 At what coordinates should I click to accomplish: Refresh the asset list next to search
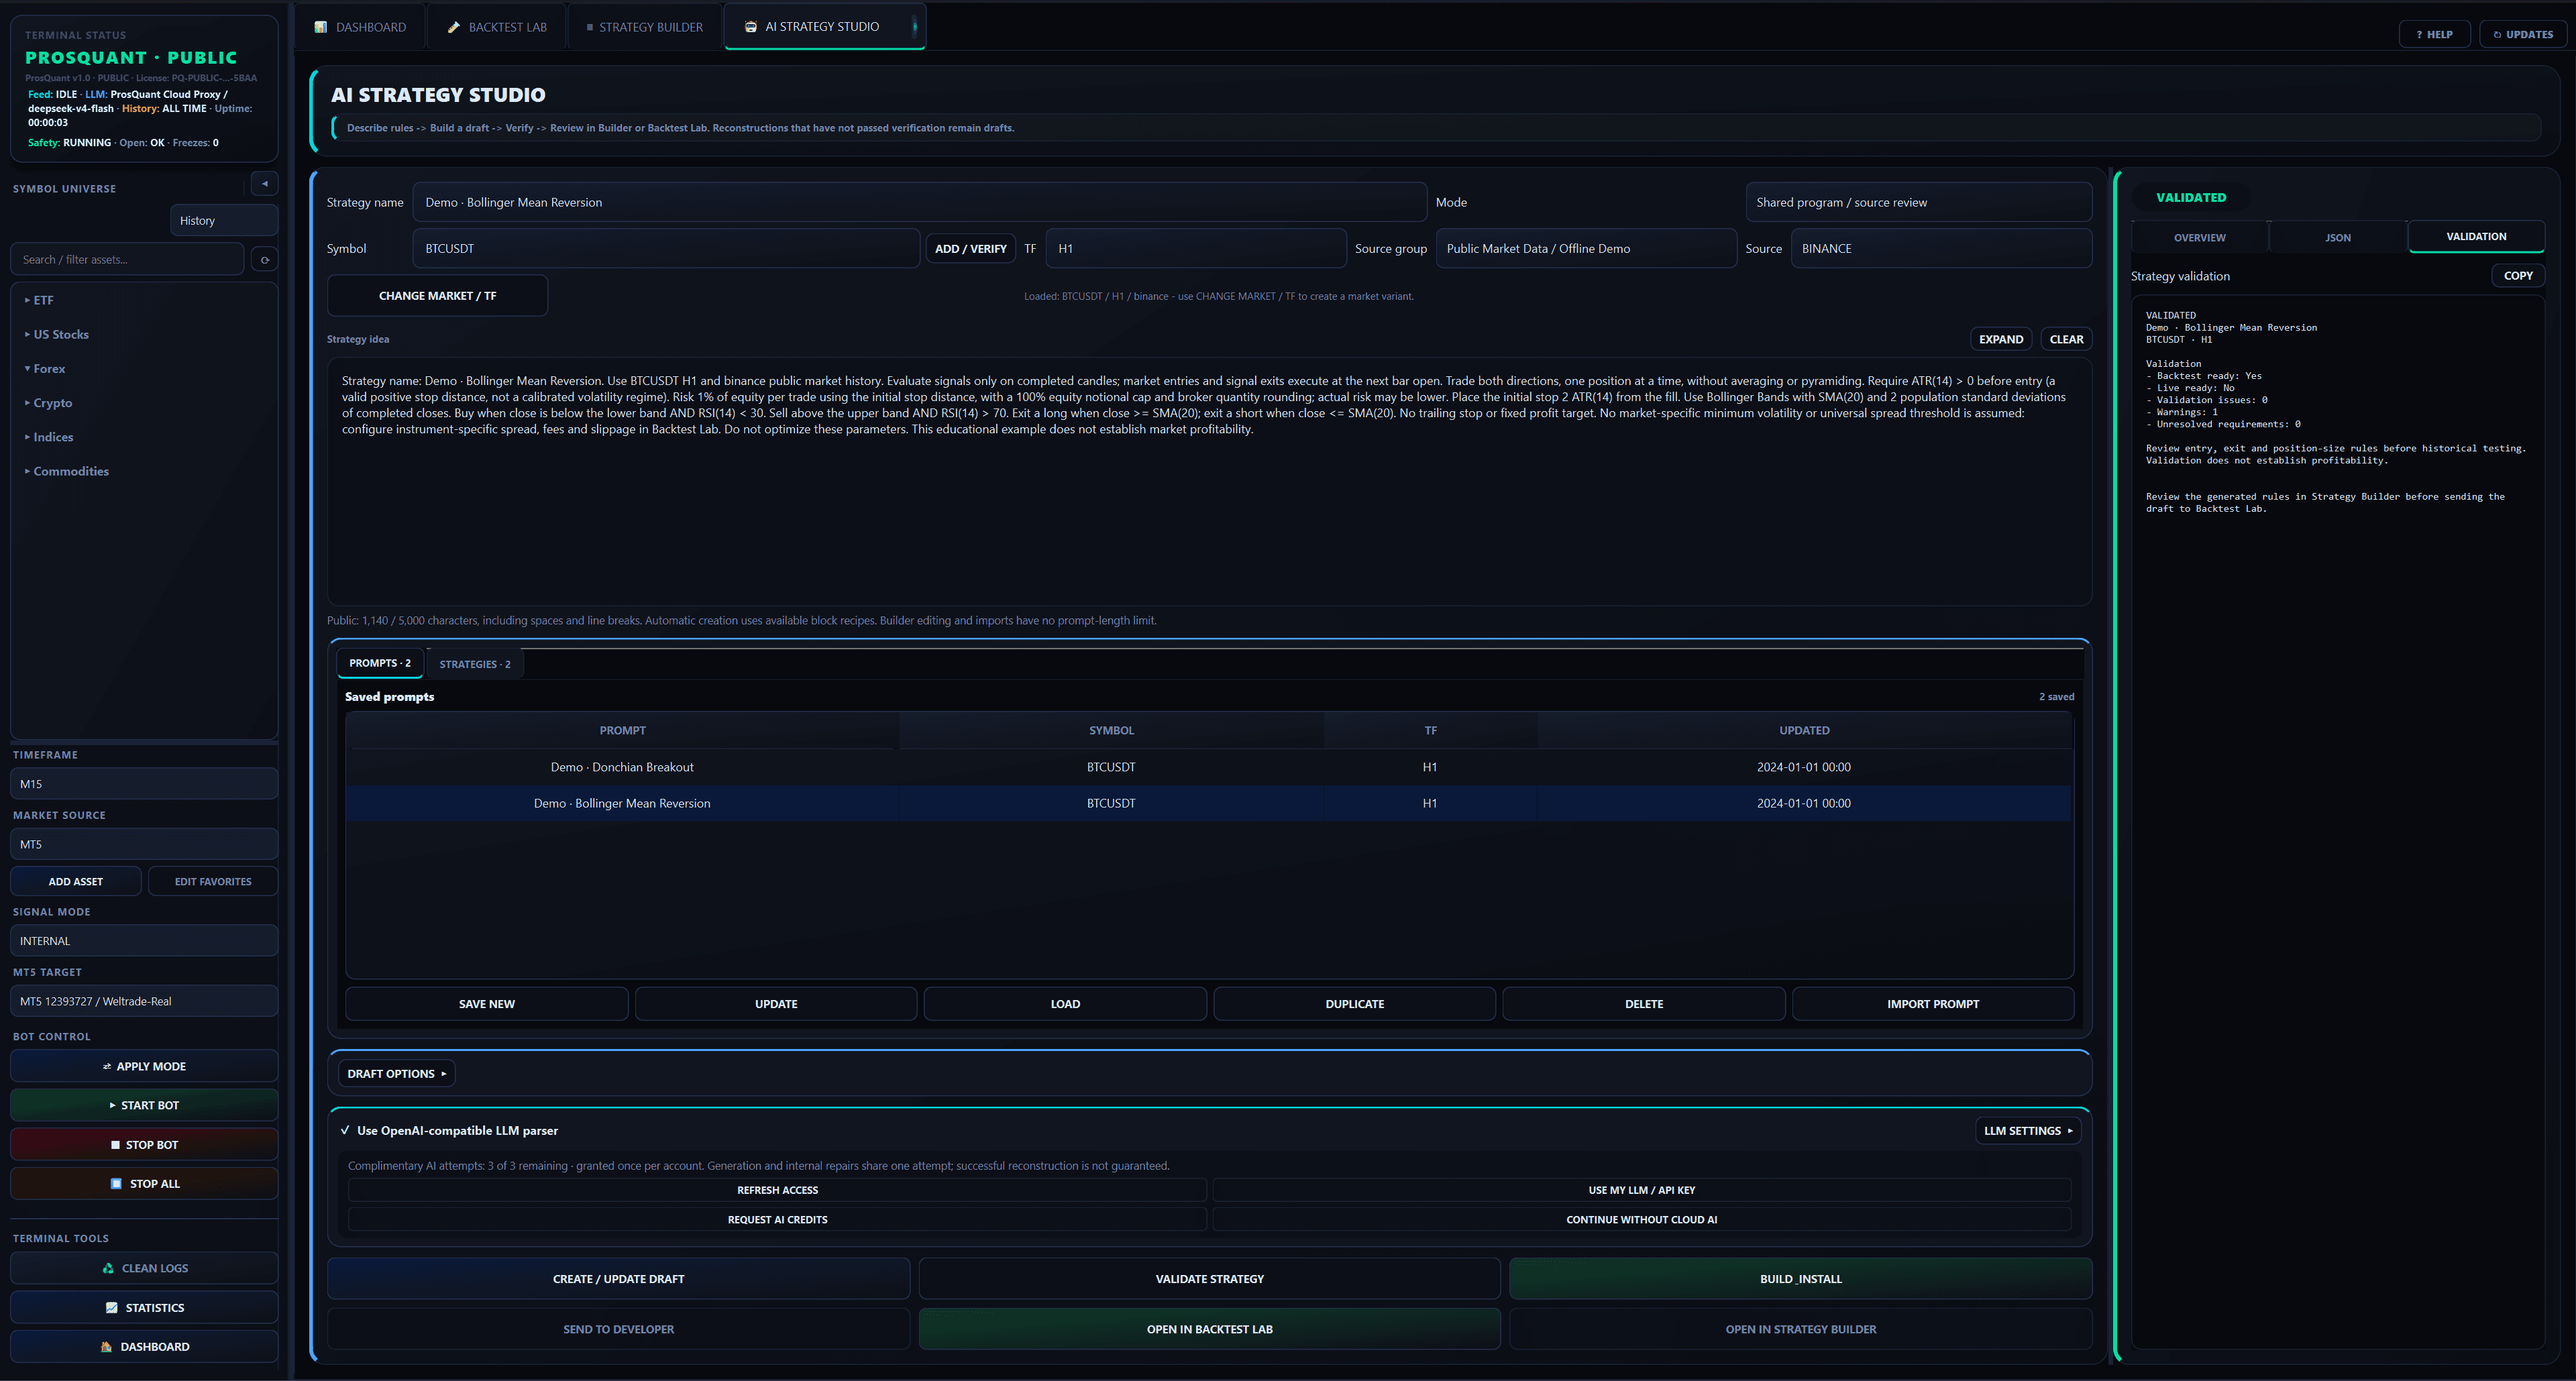coord(264,260)
